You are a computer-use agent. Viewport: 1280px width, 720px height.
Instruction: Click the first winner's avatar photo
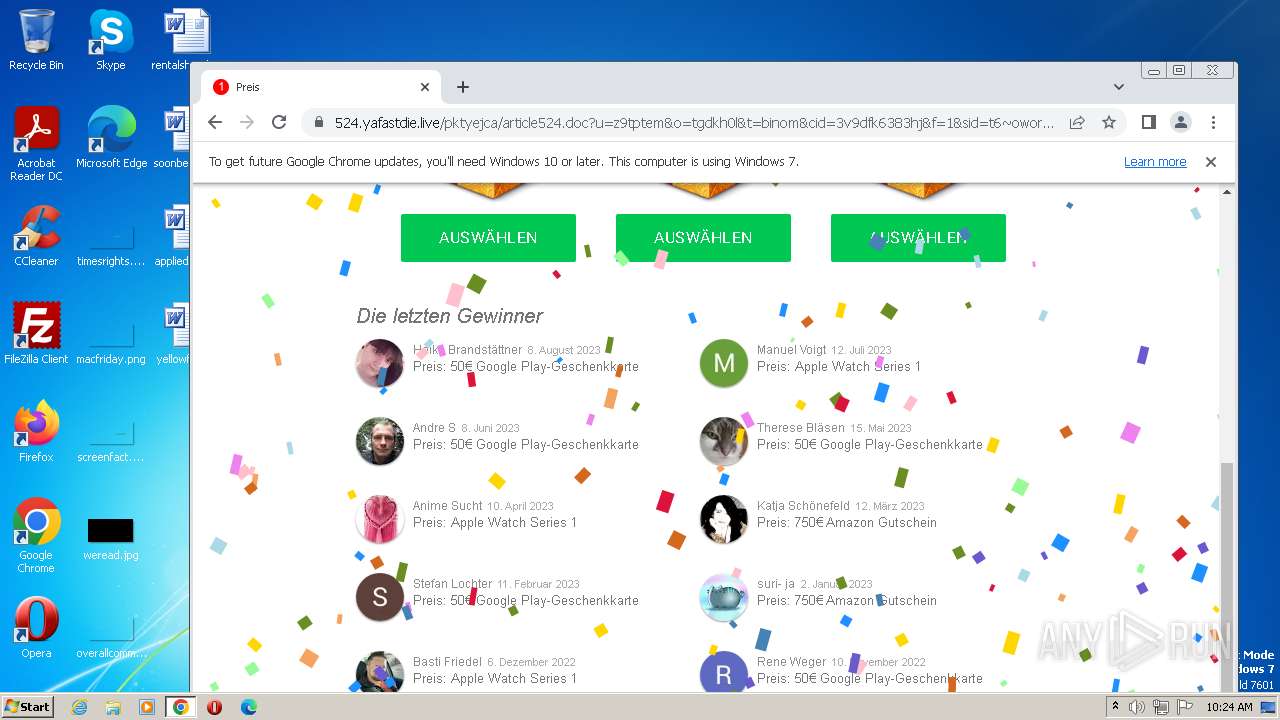point(380,364)
